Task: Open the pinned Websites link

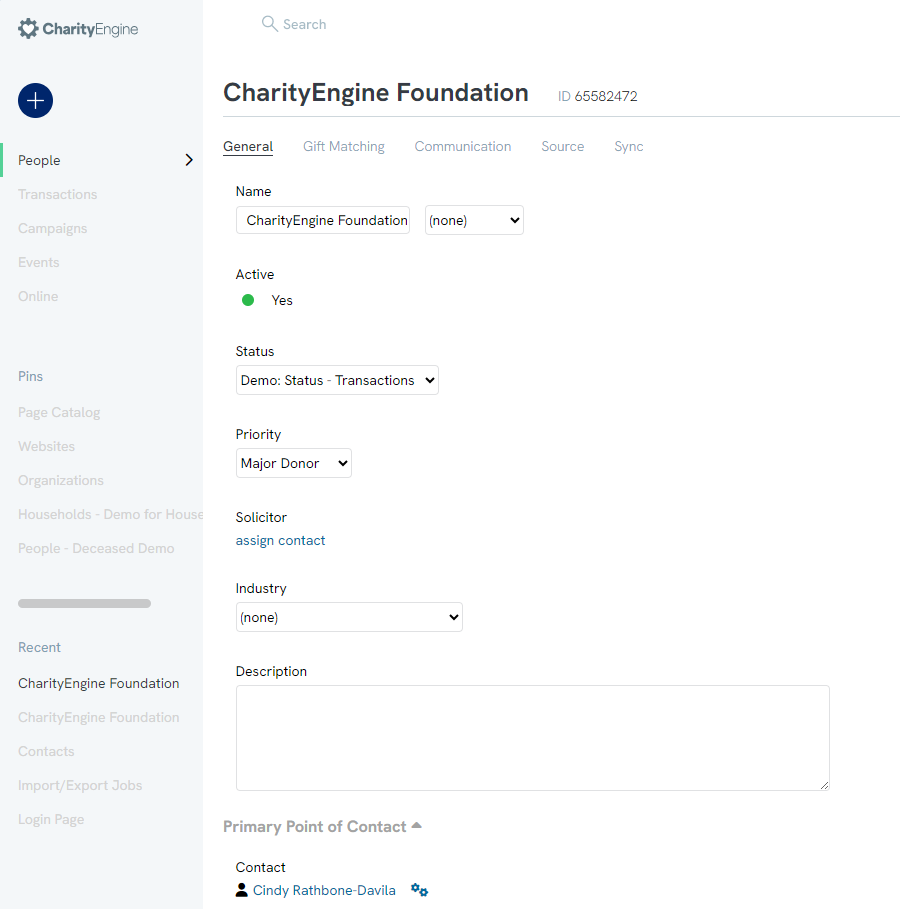Action: [x=46, y=446]
